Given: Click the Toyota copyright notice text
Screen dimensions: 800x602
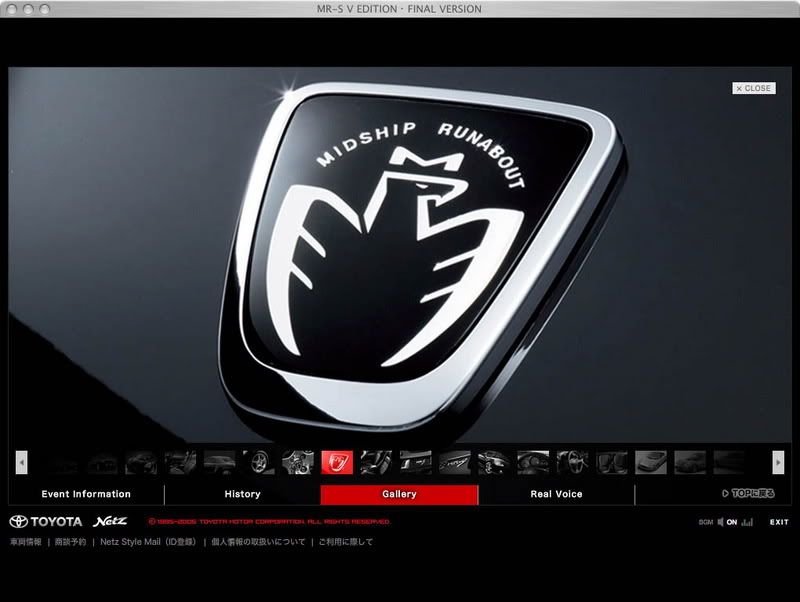Looking at the screenshot, I should (x=269, y=521).
